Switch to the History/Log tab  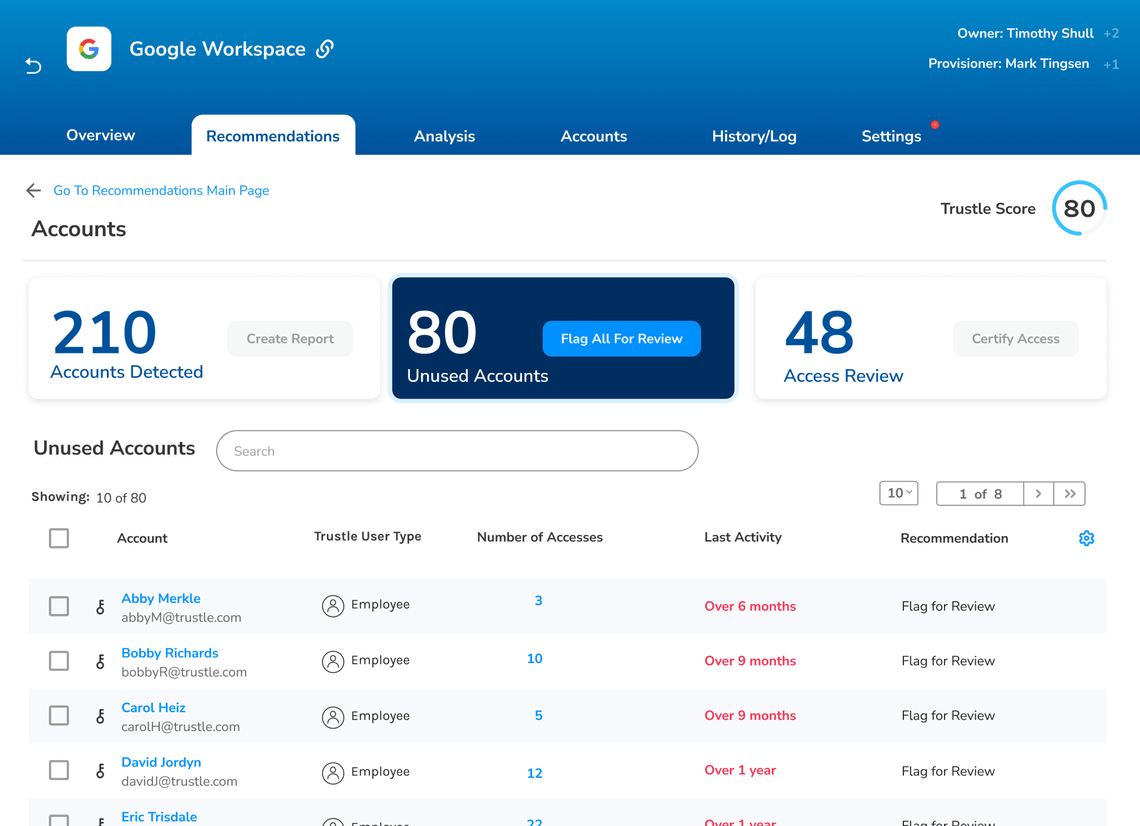754,136
